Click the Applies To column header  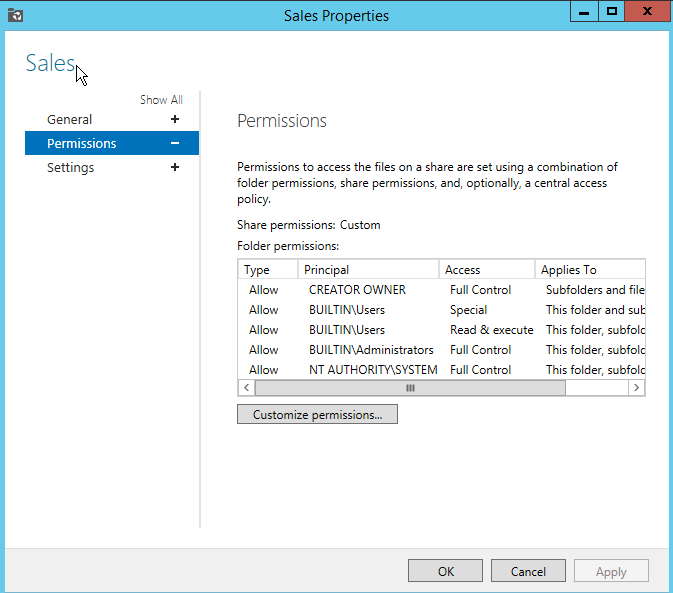(588, 270)
